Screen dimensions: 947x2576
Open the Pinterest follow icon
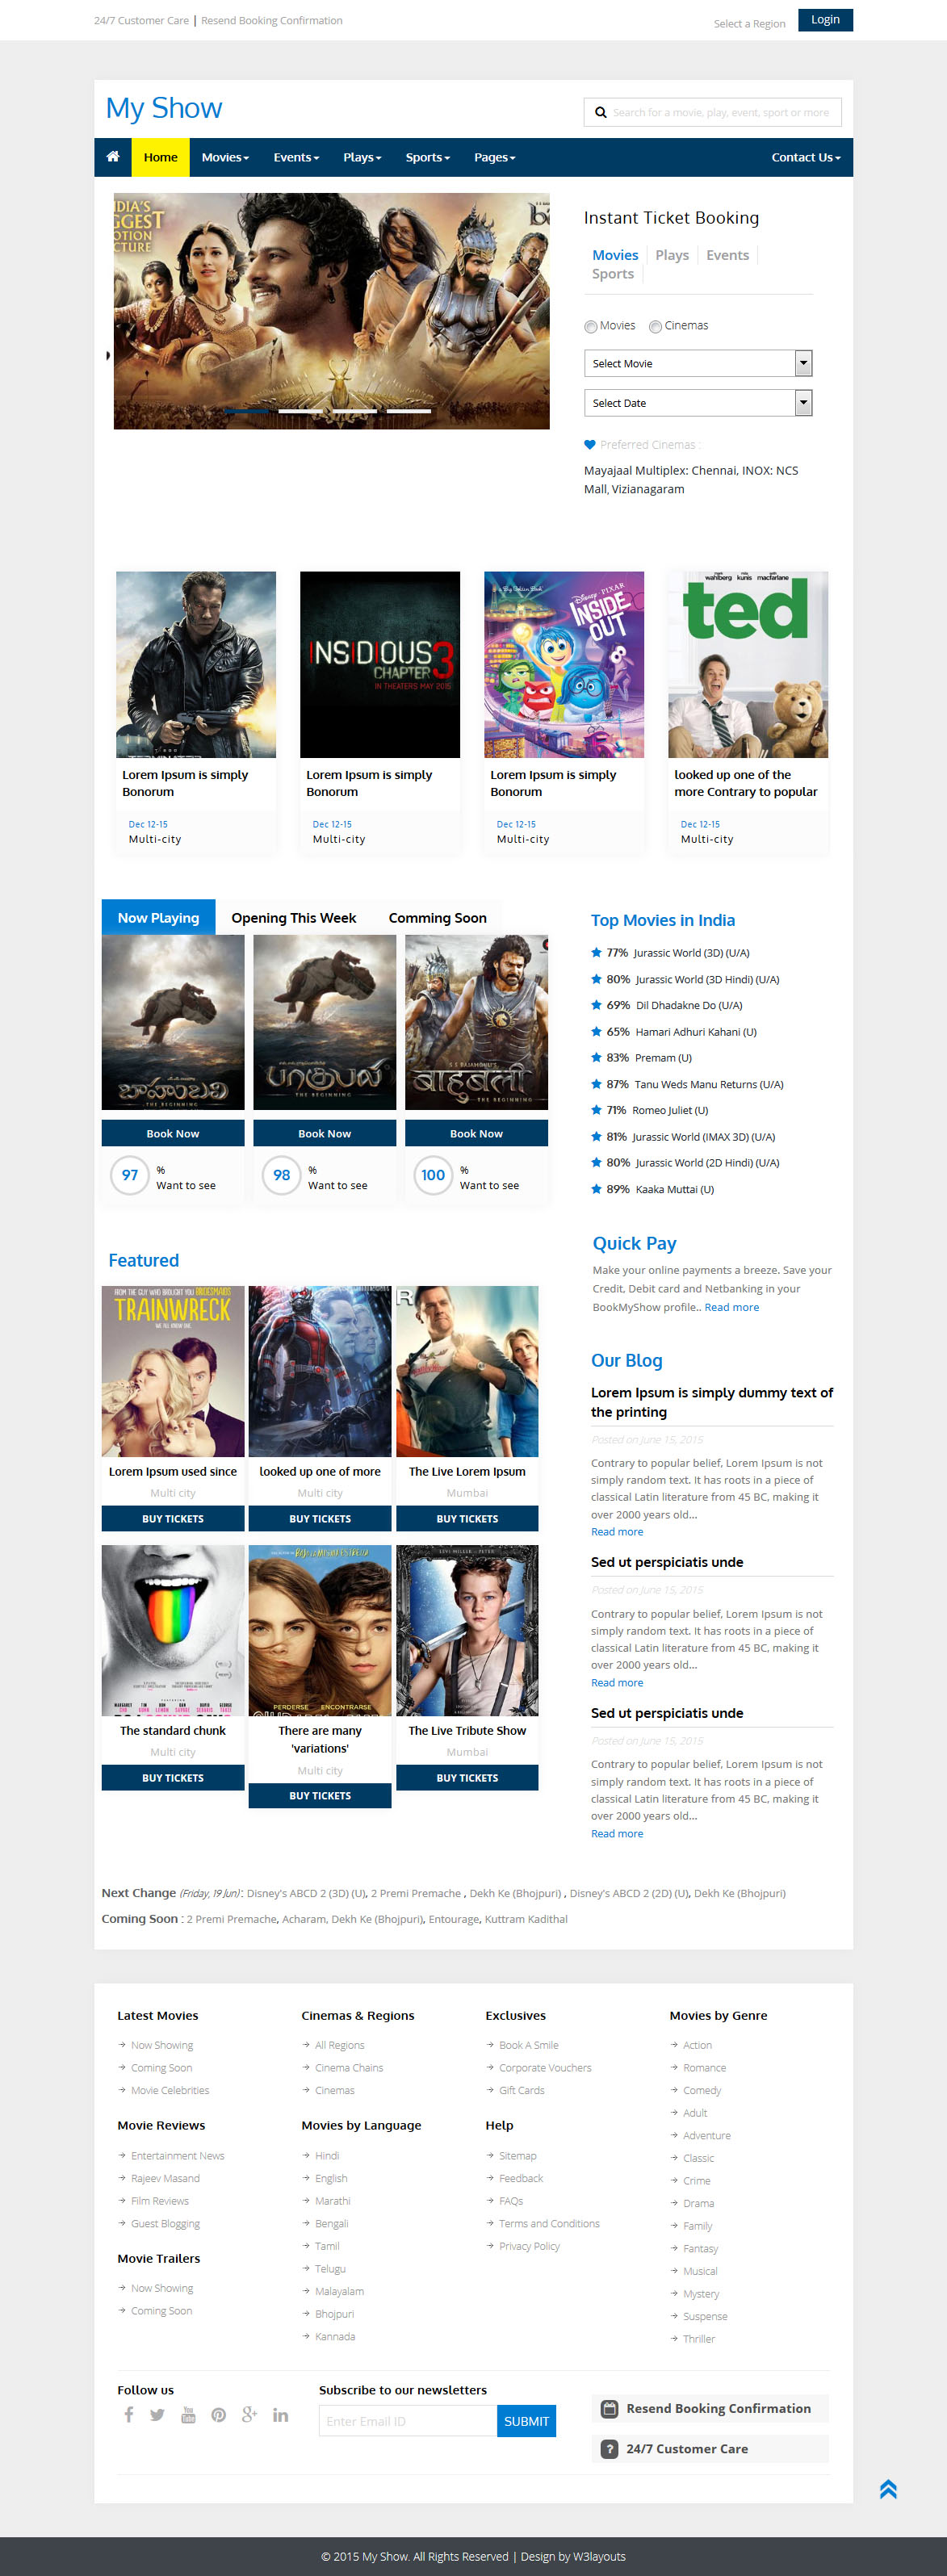[x=218, y=2415]
